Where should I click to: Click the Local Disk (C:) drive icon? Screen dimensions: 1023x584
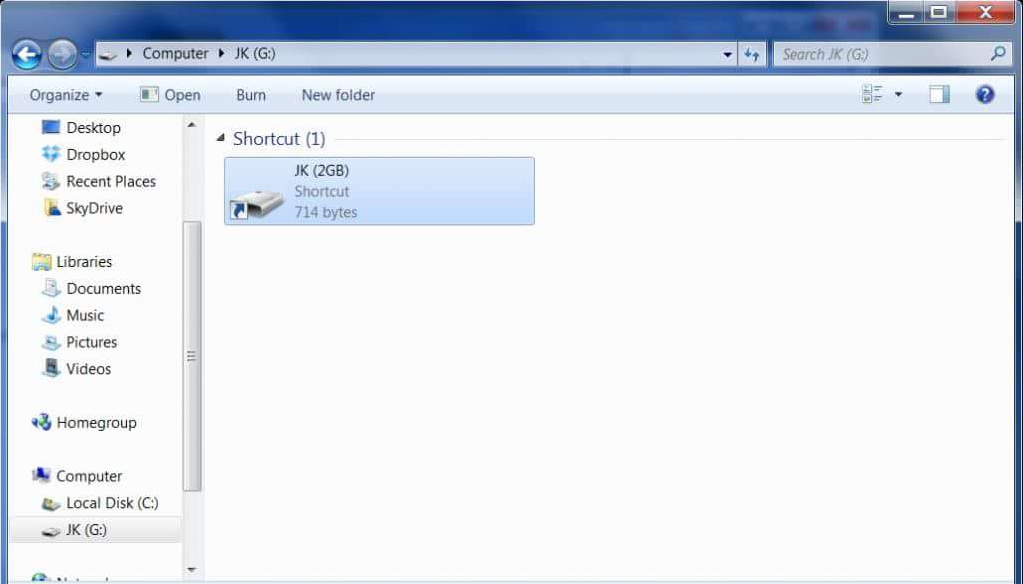pos(51,504)
